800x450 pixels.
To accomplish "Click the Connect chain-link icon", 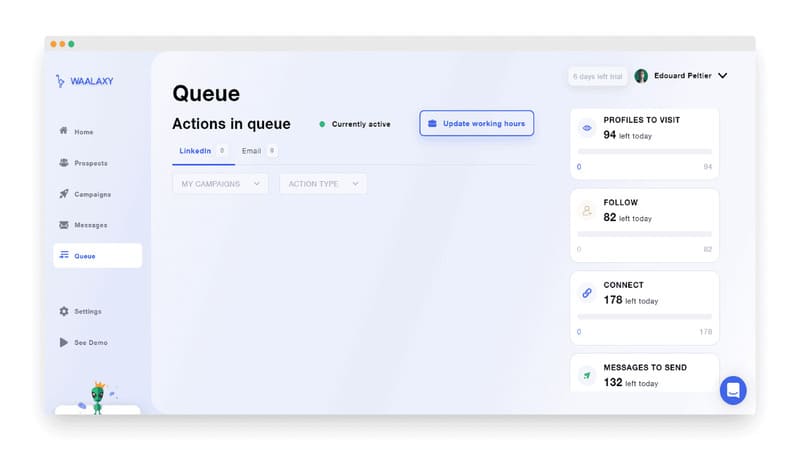I will 587,293.
